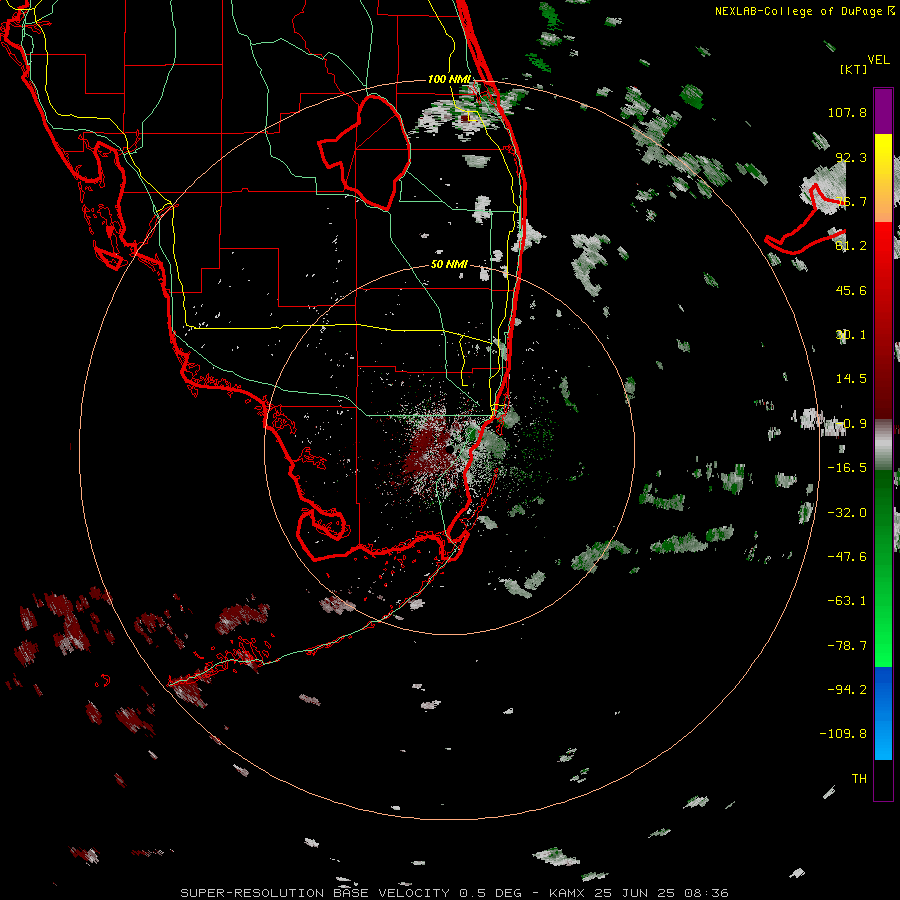Select the -63.1 legend value
Viewport: 900px width, 900px height.
tap(847, 601)
